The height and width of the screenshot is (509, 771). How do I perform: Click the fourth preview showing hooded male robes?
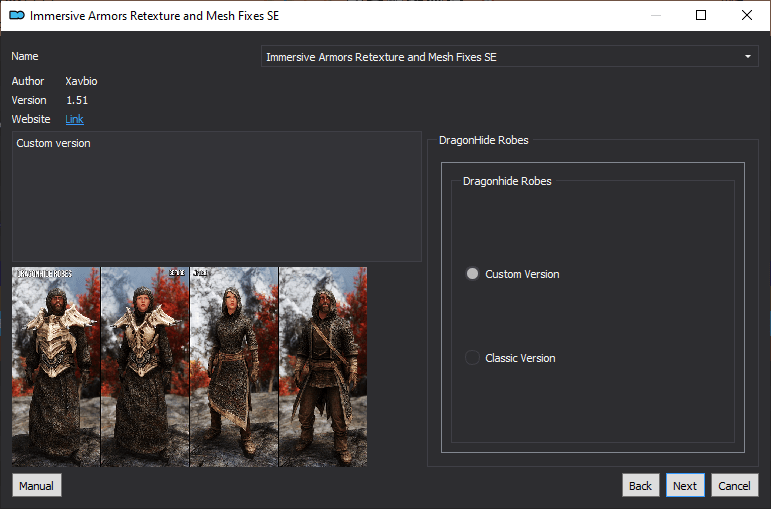323,366
